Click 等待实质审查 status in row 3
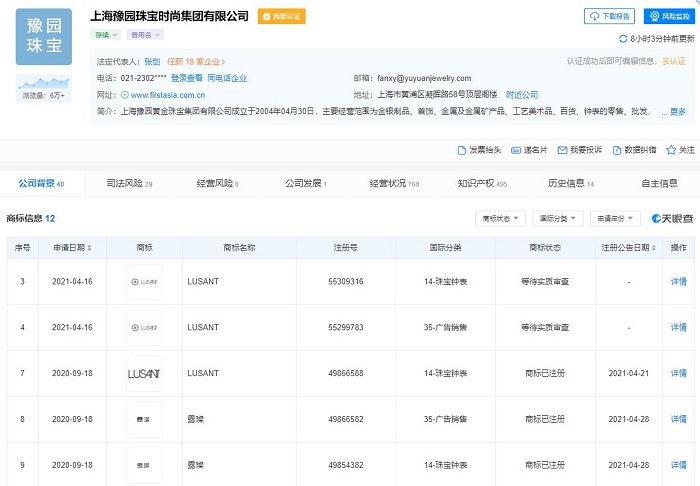 pos(545,282)
